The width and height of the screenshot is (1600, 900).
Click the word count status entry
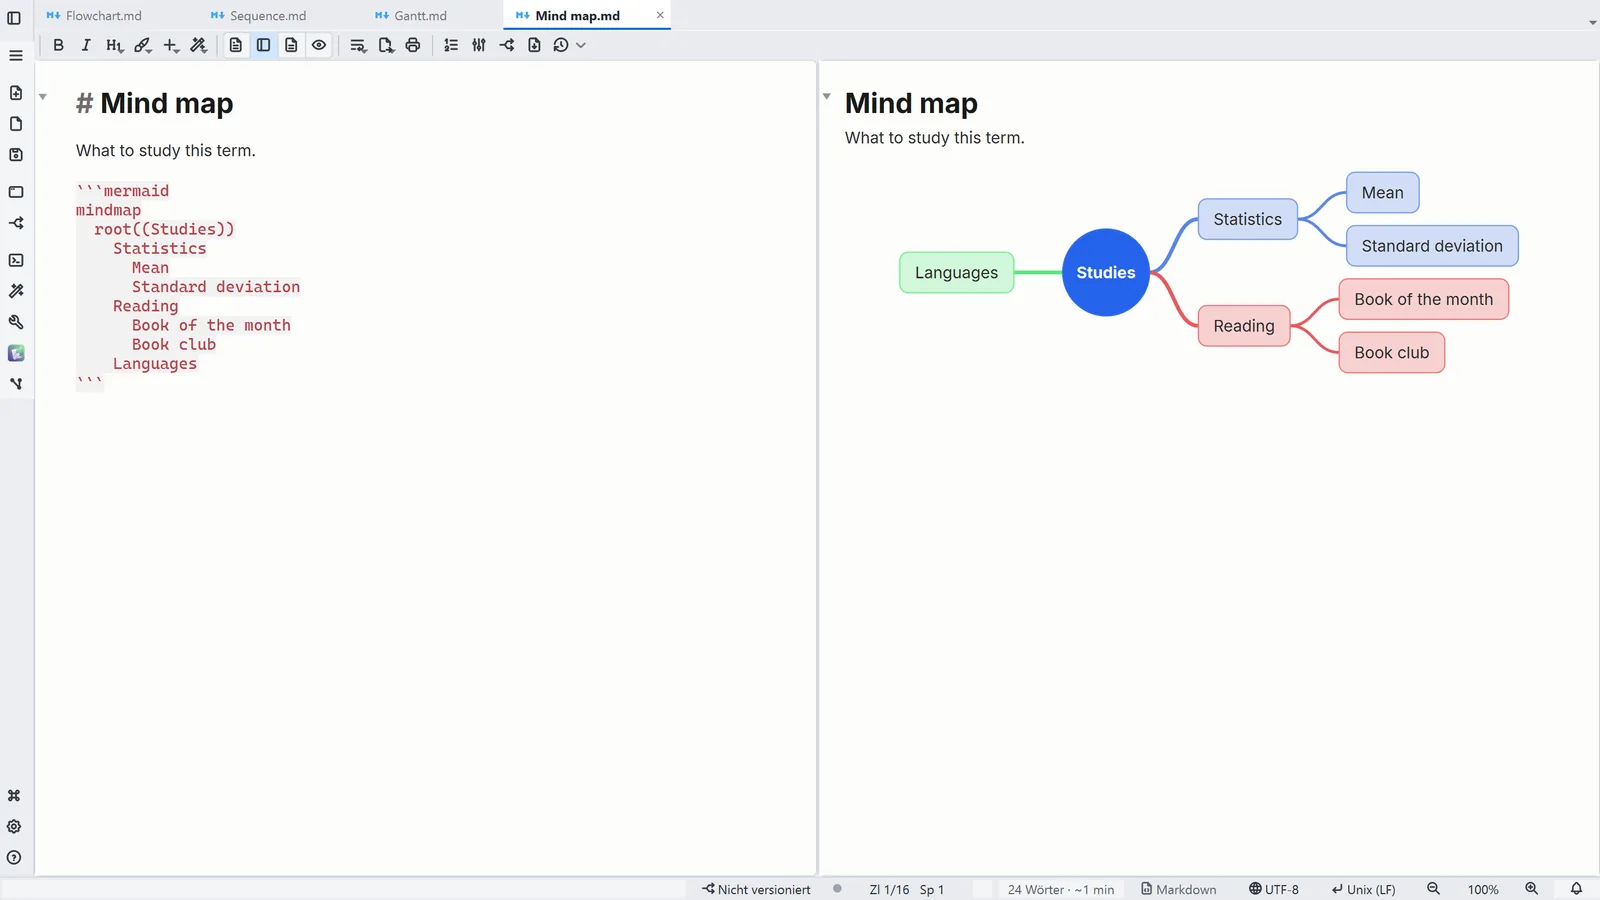click(1061, 889)
